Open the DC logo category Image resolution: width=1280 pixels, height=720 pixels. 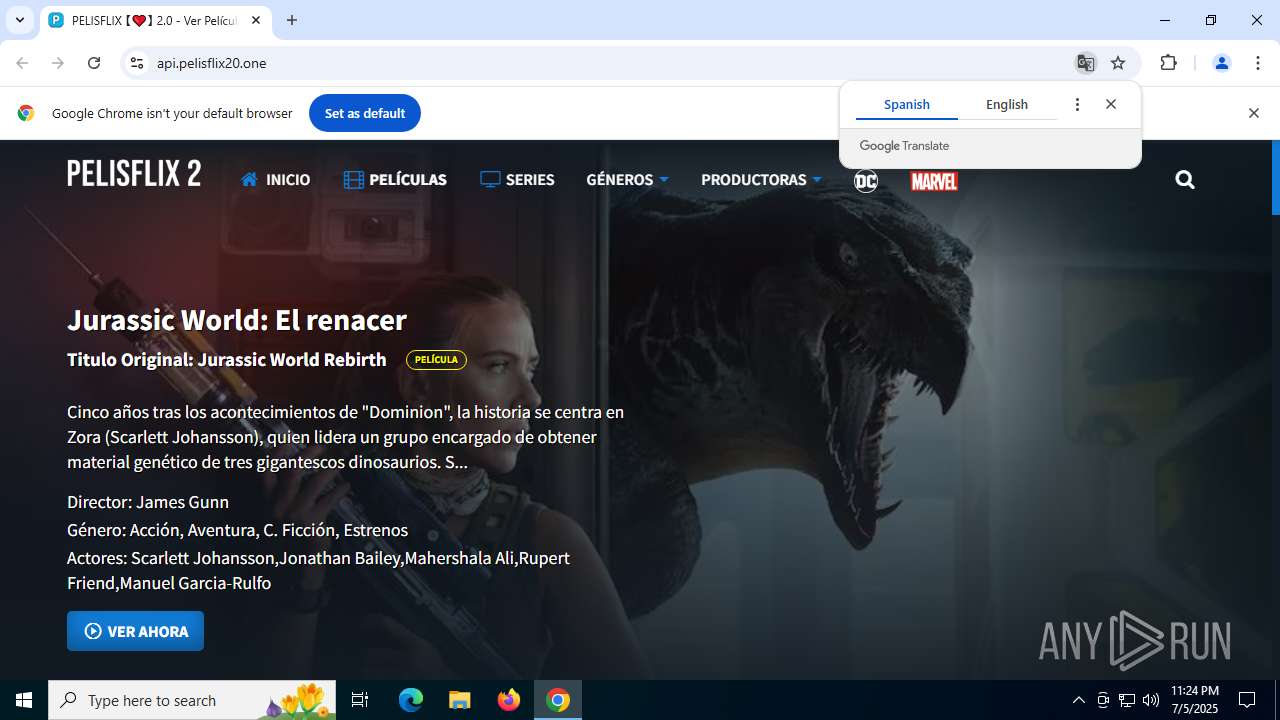click(x=866, y=180)
